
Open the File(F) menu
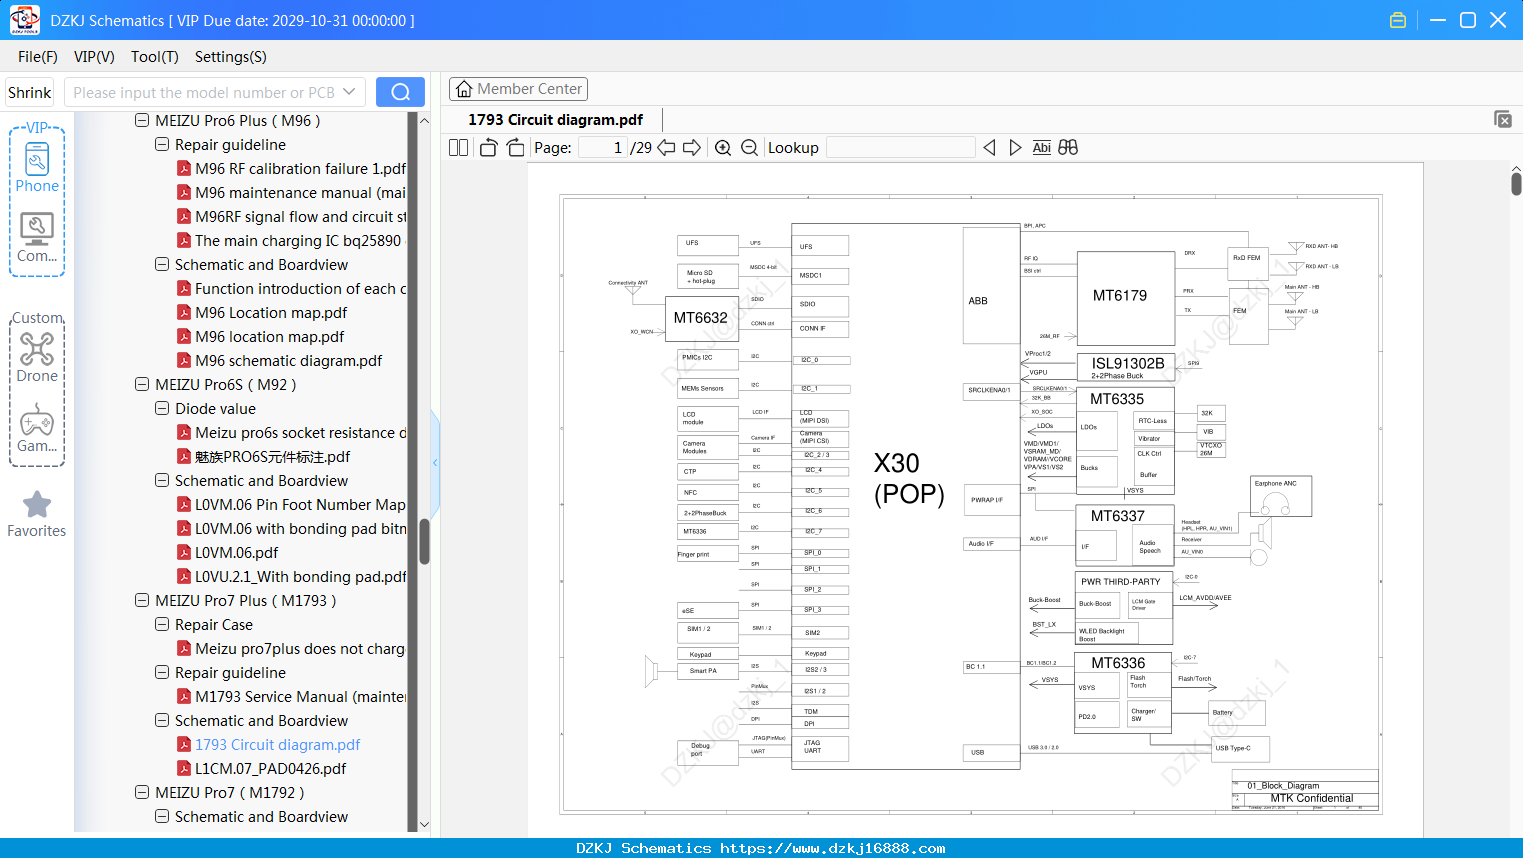[x=38, y=57]
